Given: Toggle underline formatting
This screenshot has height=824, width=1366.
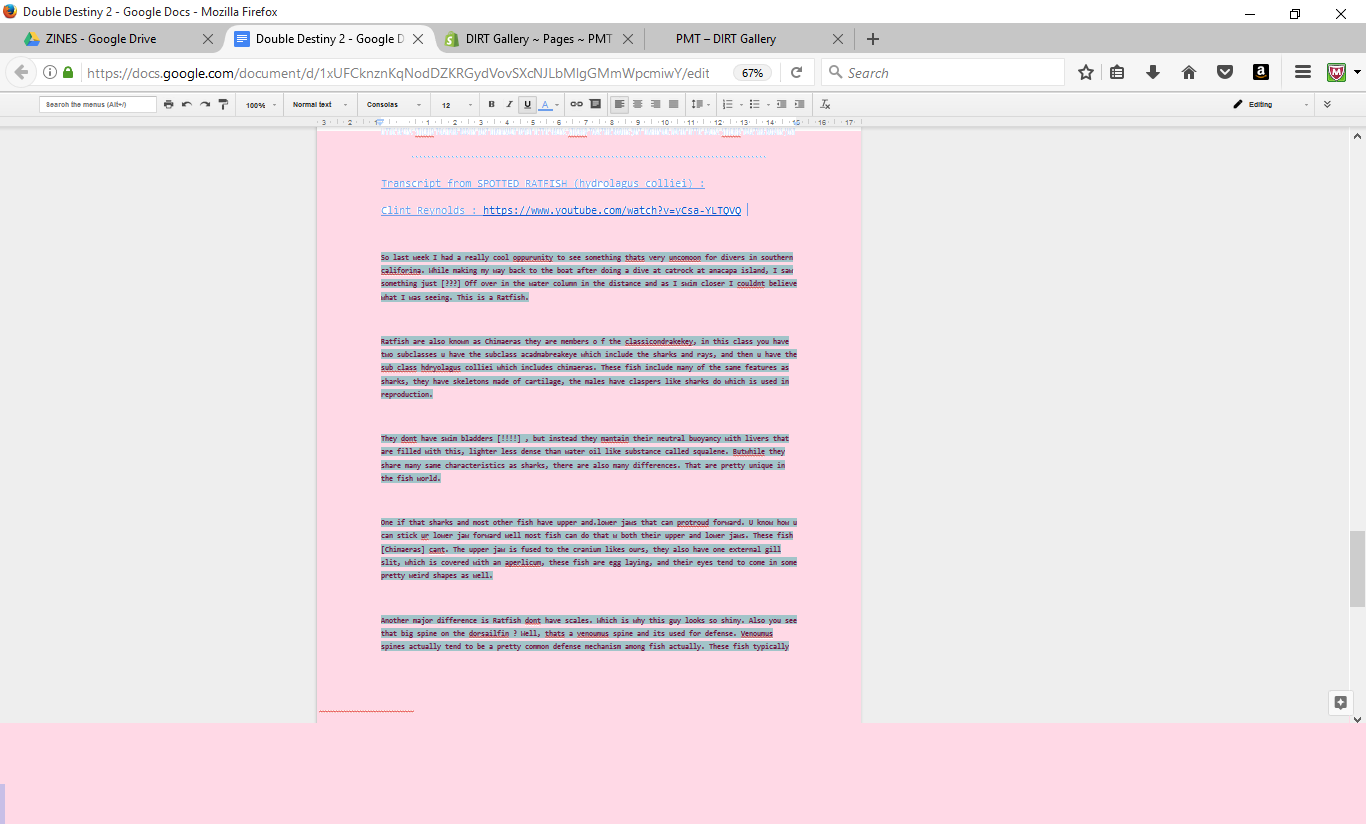Looking at the screenshot, I should tap(528, 104).
